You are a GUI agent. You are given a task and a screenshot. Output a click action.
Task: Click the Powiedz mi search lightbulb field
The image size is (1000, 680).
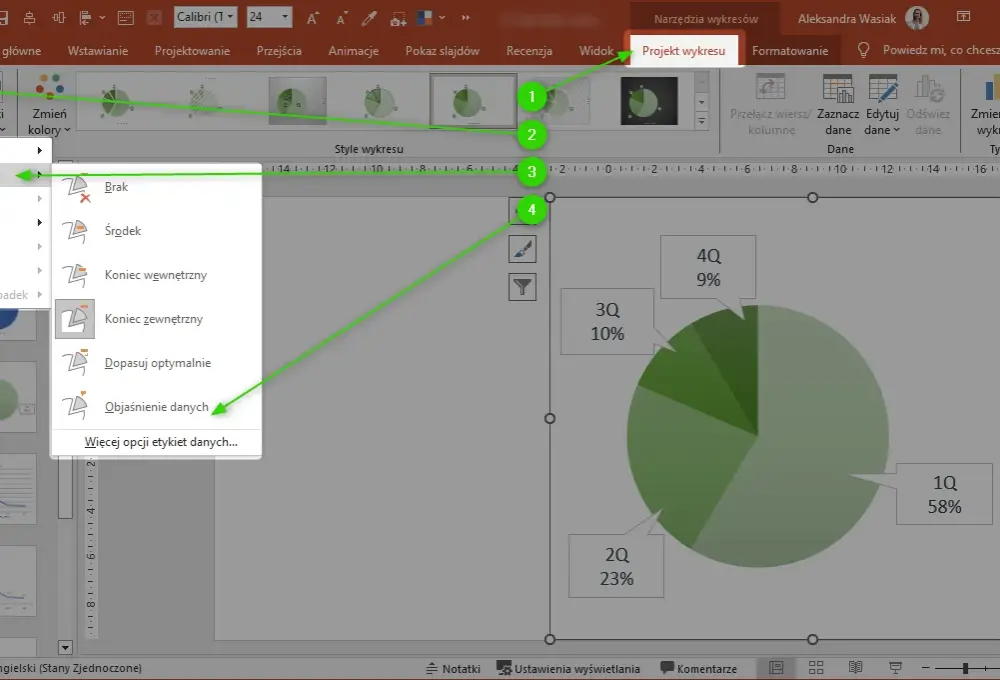coord(930,50)
